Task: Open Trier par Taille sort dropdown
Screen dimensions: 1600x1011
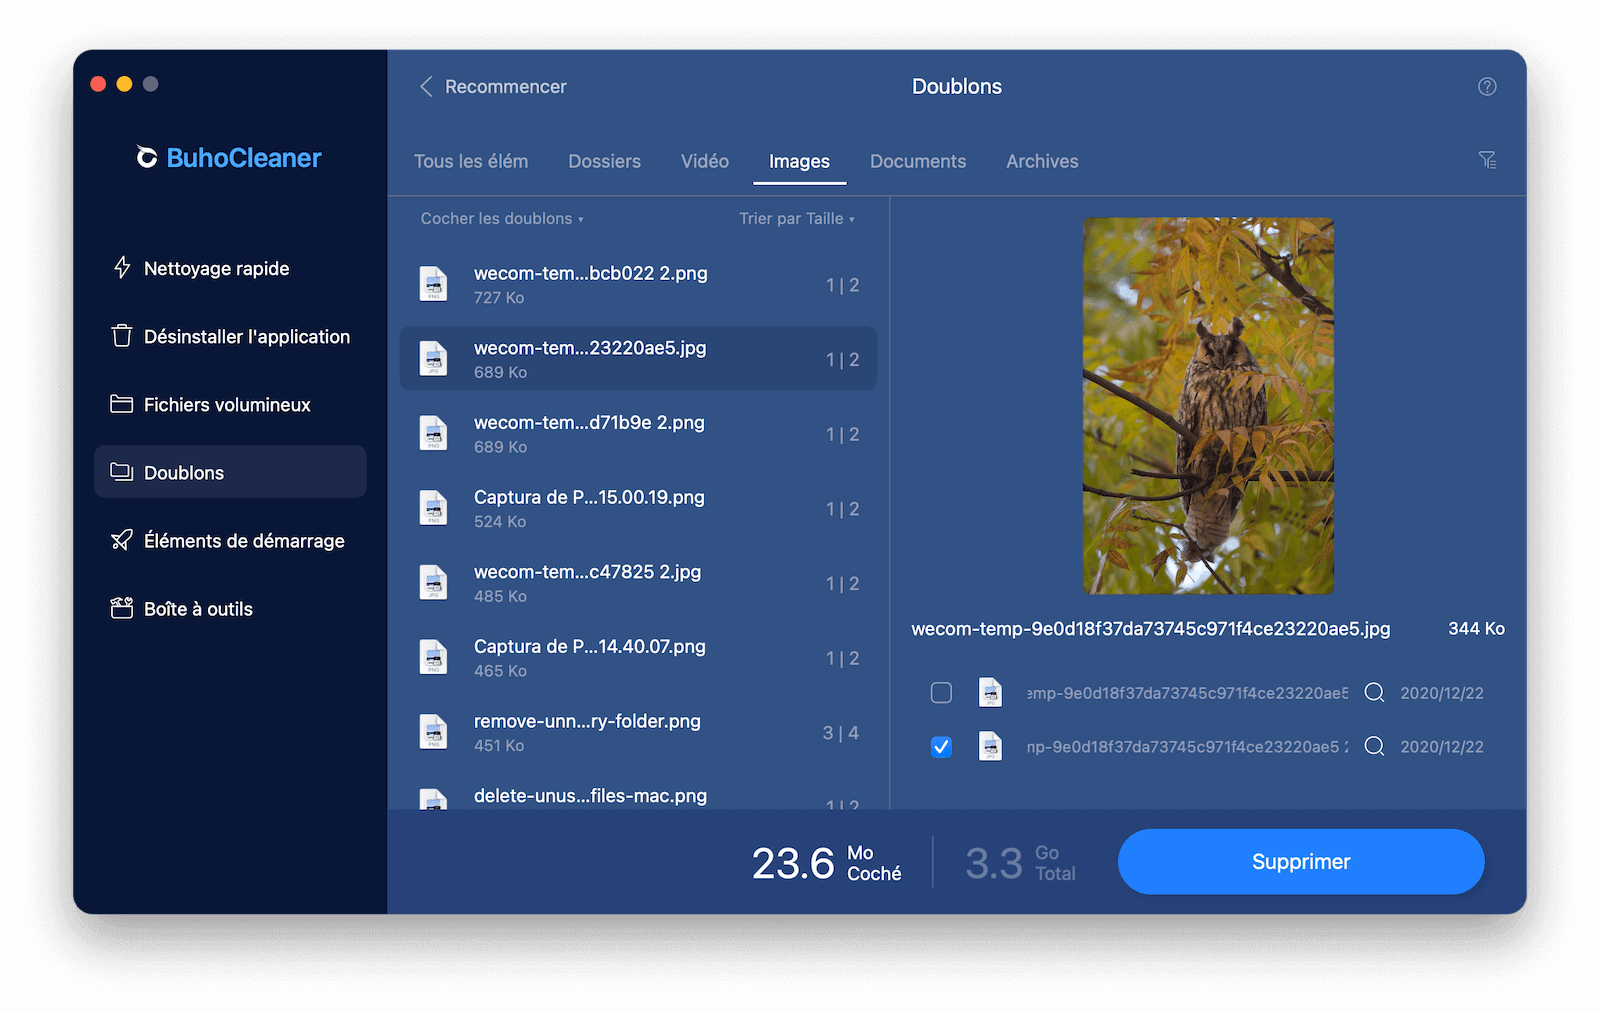Action: tap(797, 219)
